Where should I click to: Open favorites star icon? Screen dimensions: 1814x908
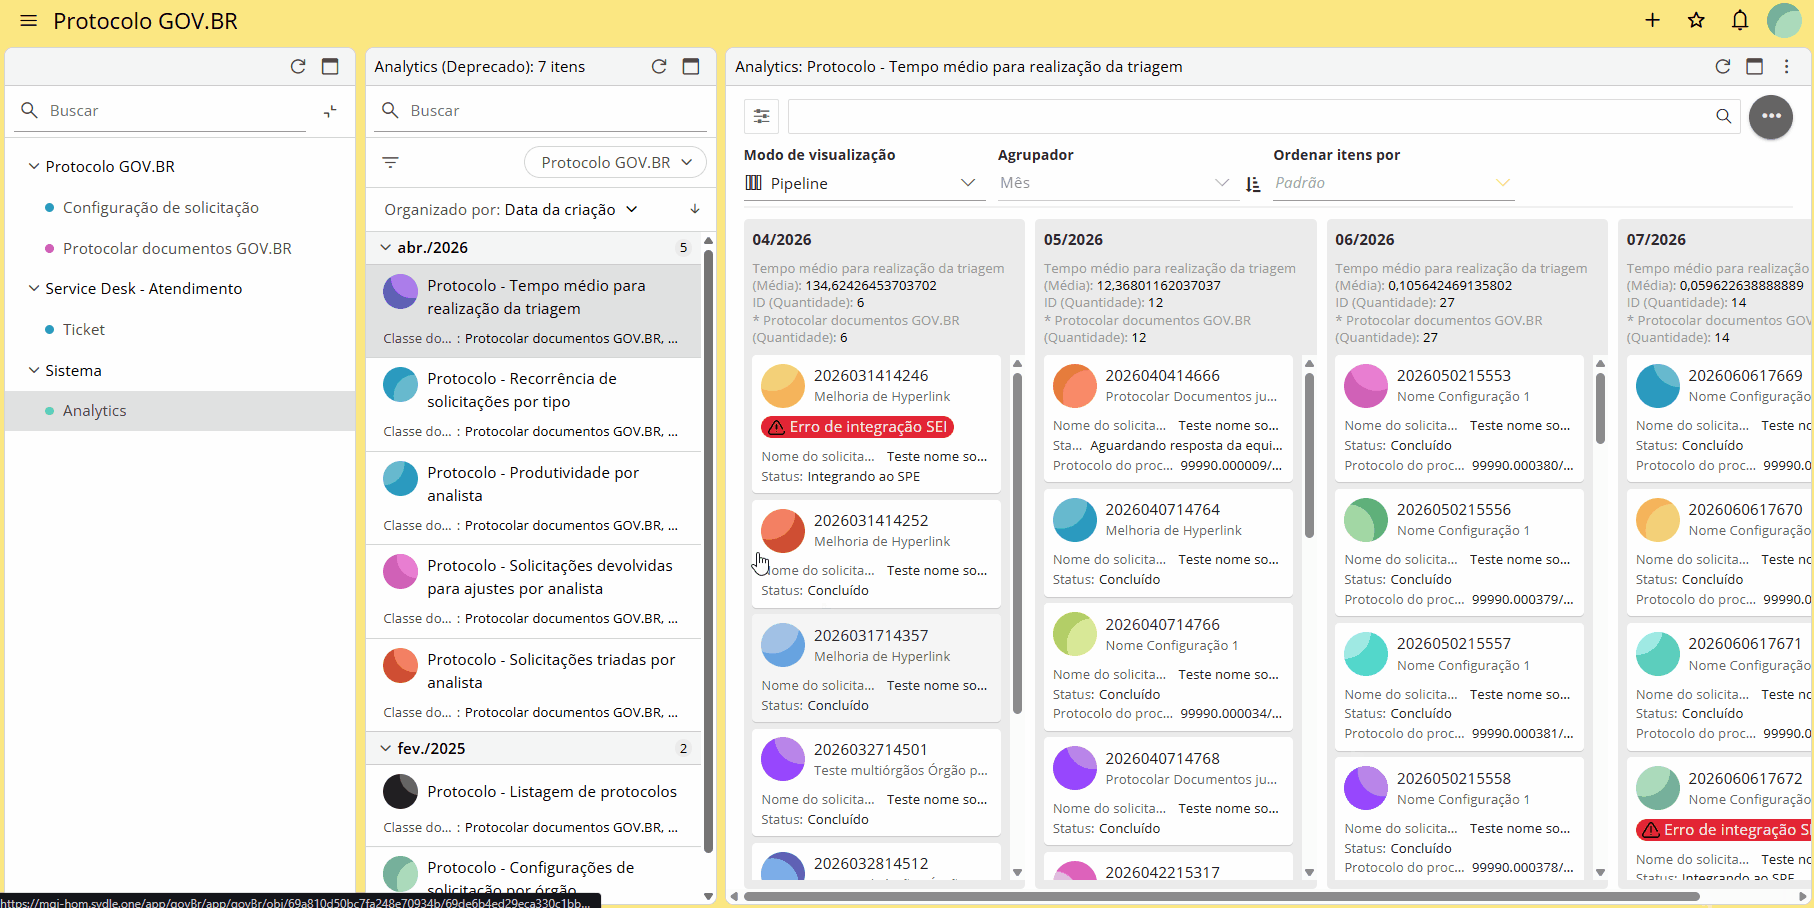[x=1696, y=20]
